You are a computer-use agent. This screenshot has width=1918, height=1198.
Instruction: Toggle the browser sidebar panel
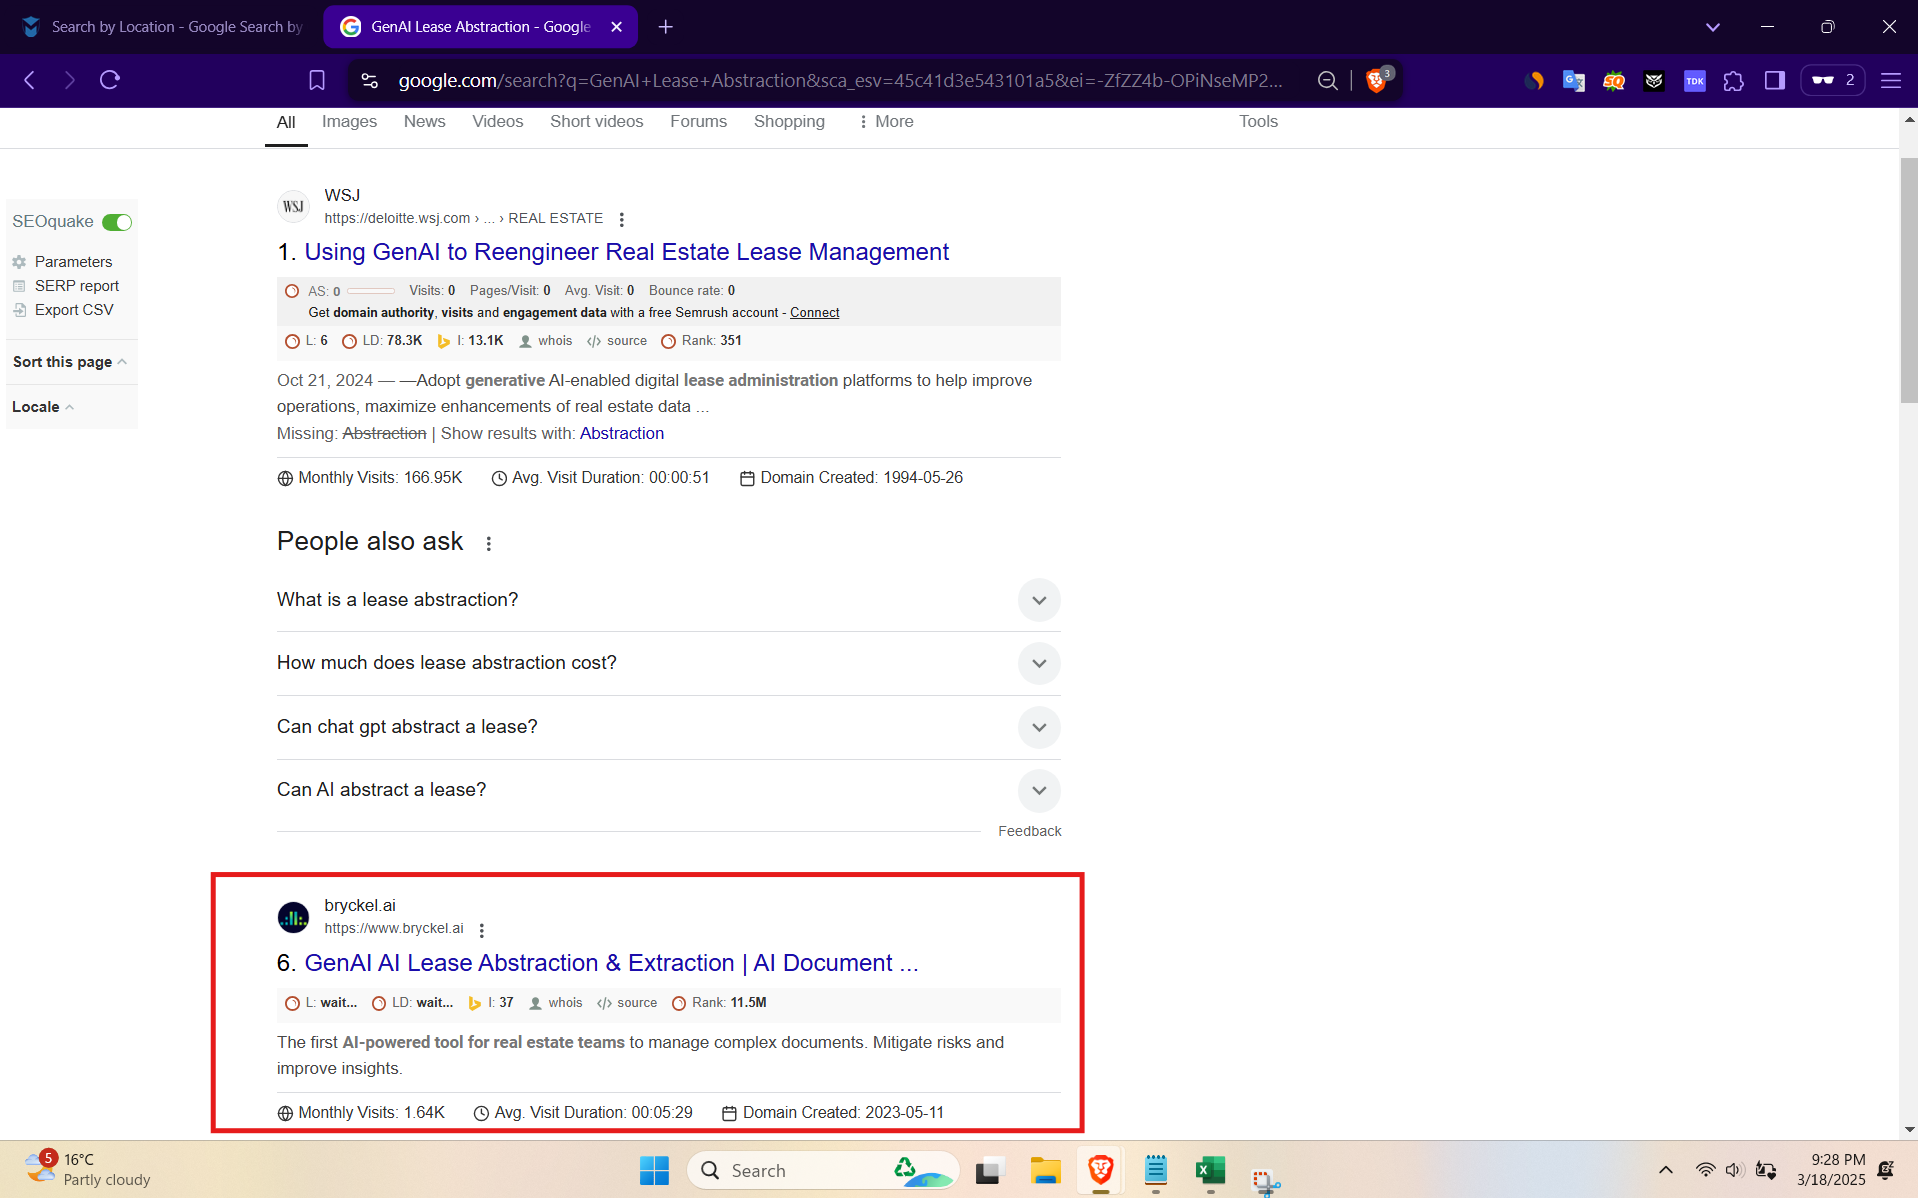pyautogui.click(x=1775, y=80)
